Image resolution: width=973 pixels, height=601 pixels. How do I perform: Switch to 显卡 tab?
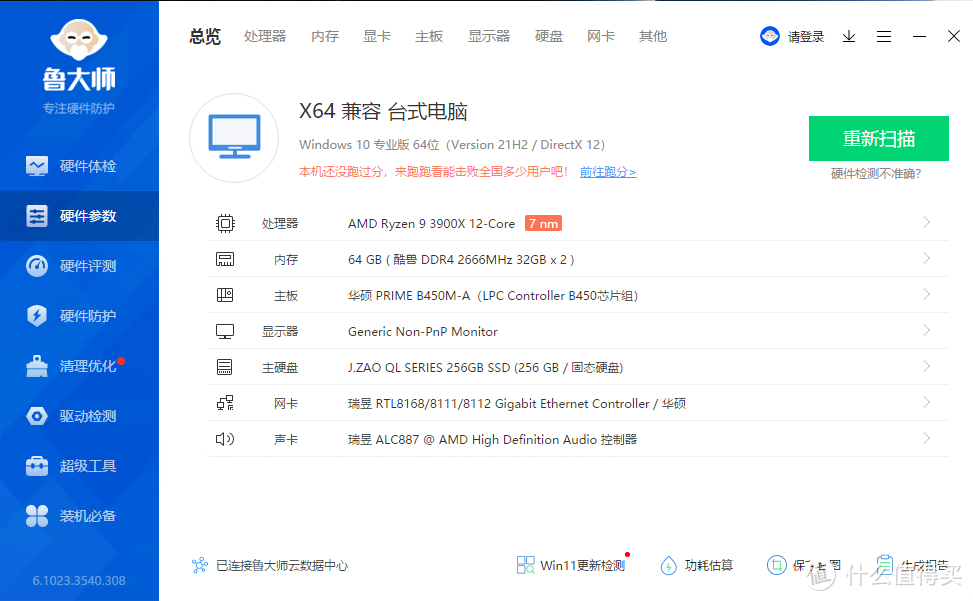(x=377, y=37)
